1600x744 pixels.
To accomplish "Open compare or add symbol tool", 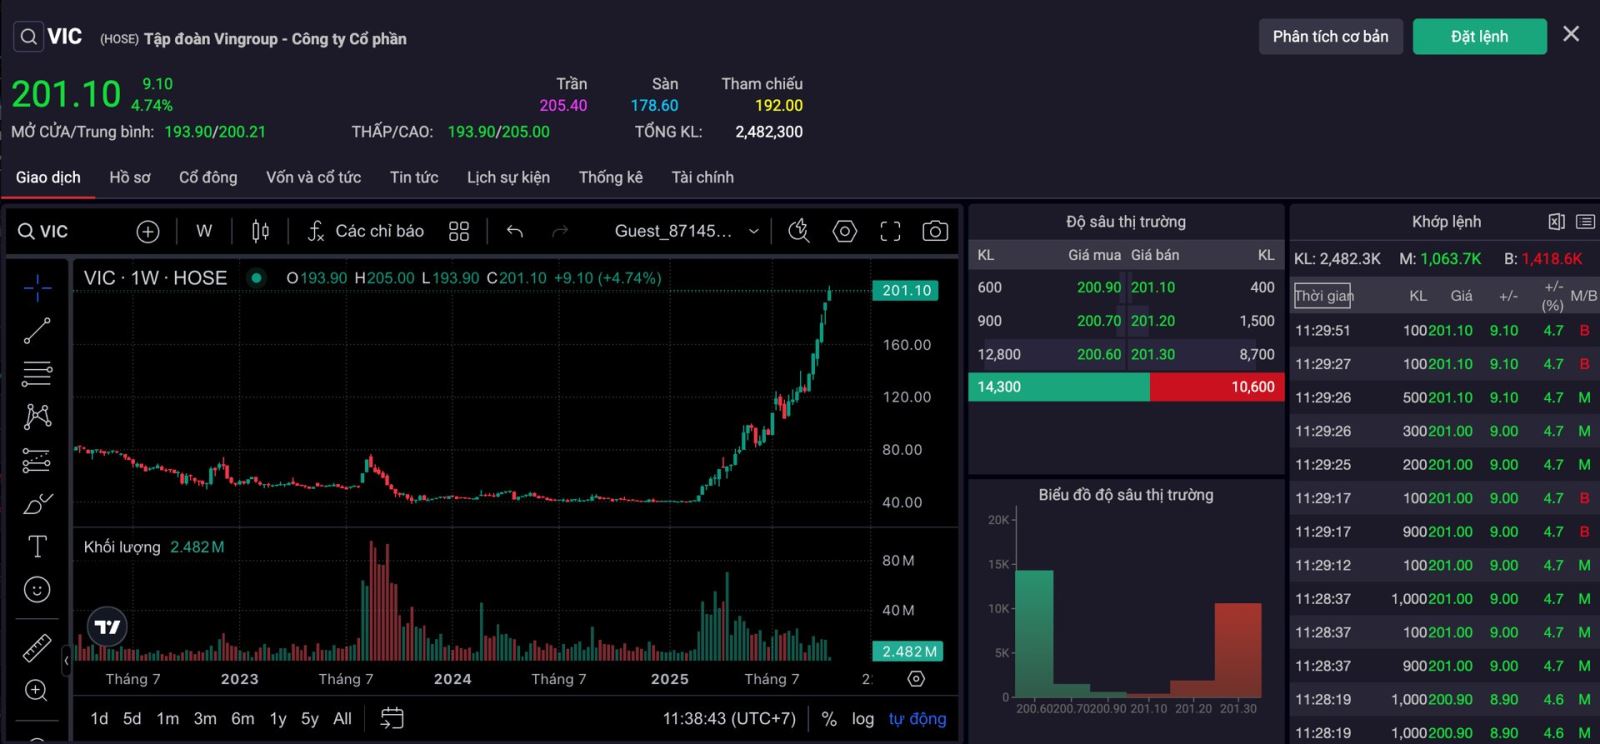I will coord(148,232).
